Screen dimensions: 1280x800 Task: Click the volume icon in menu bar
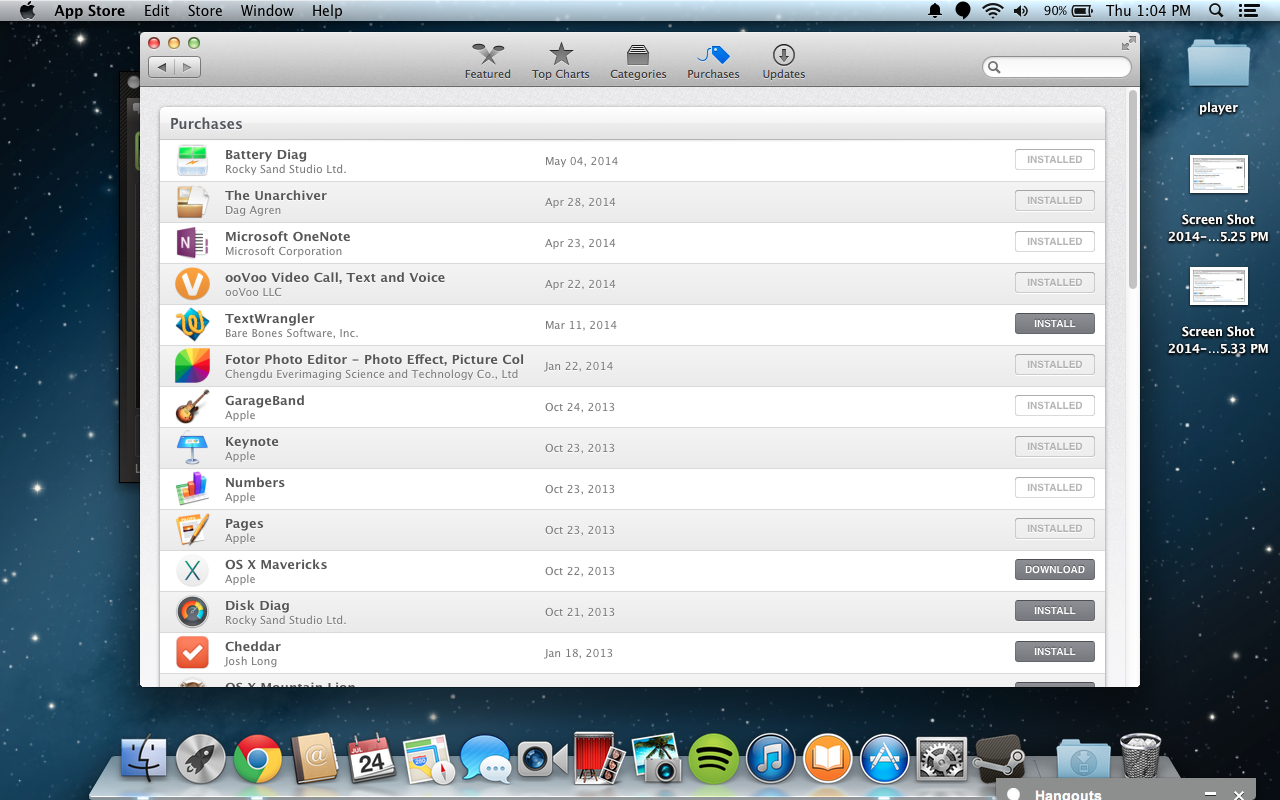coord(1021,11)
